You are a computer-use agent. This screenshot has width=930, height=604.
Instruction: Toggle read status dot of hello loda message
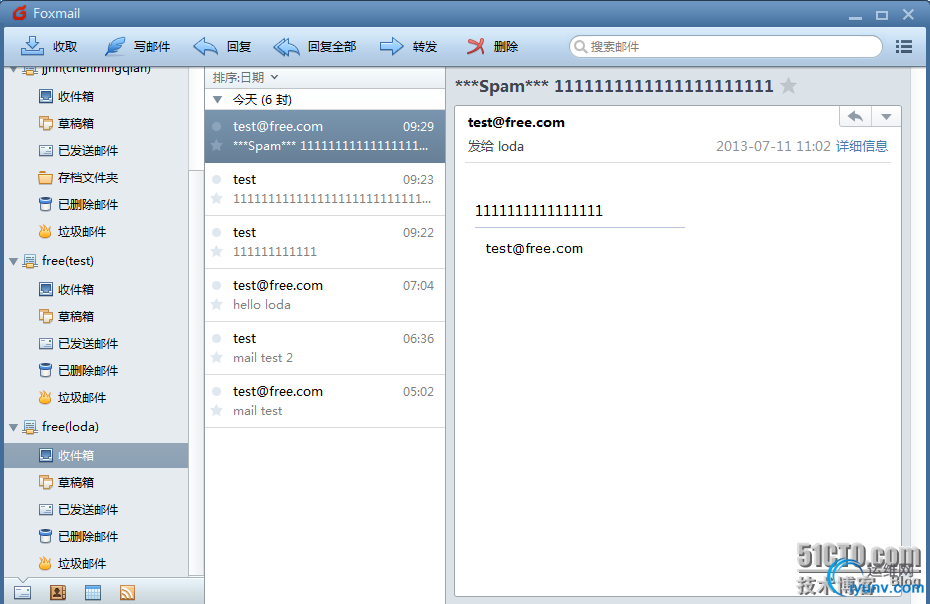pos(217,285)
